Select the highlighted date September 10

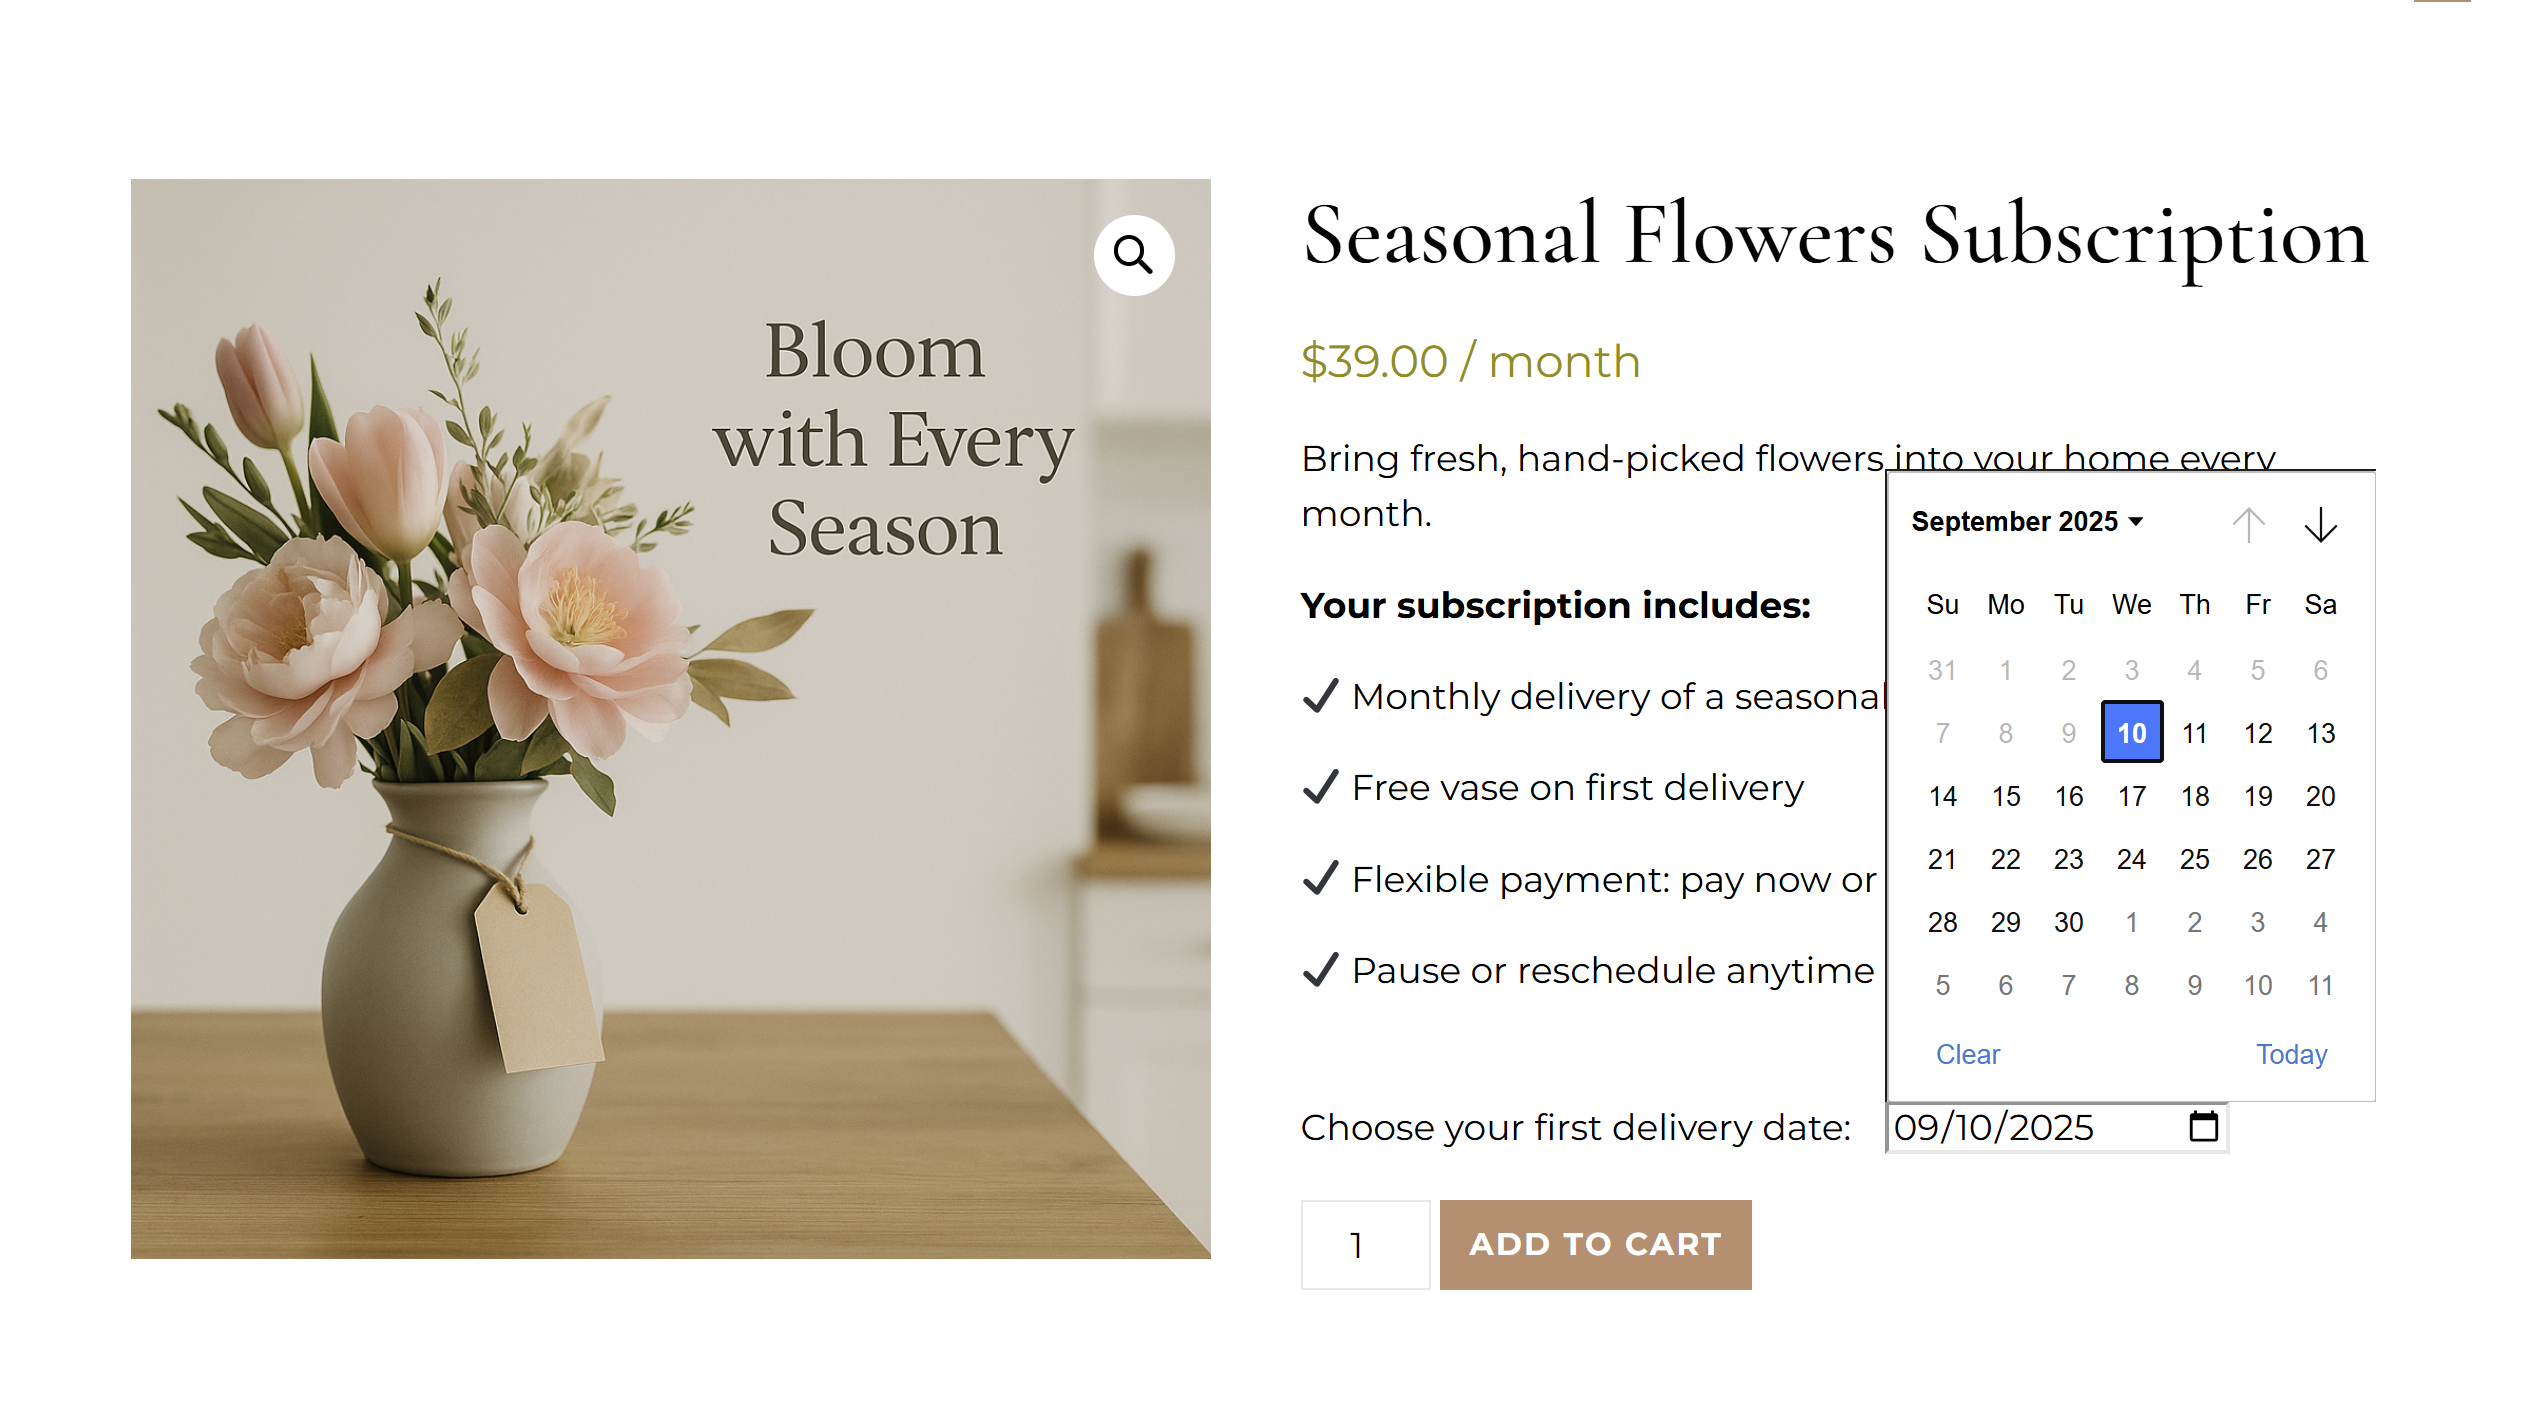[2131, 733]
